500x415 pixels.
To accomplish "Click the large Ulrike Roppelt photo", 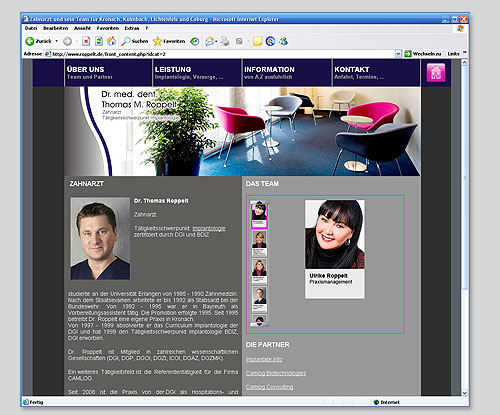I will point(335,234).
